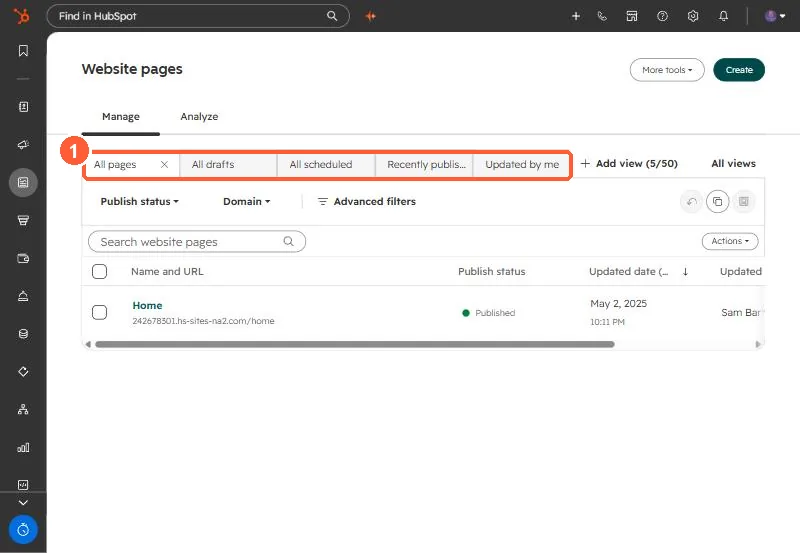The width and height of the screenshot is (800, 553).
Task: Open the Content sidebar icon
Action: (23, 183)
